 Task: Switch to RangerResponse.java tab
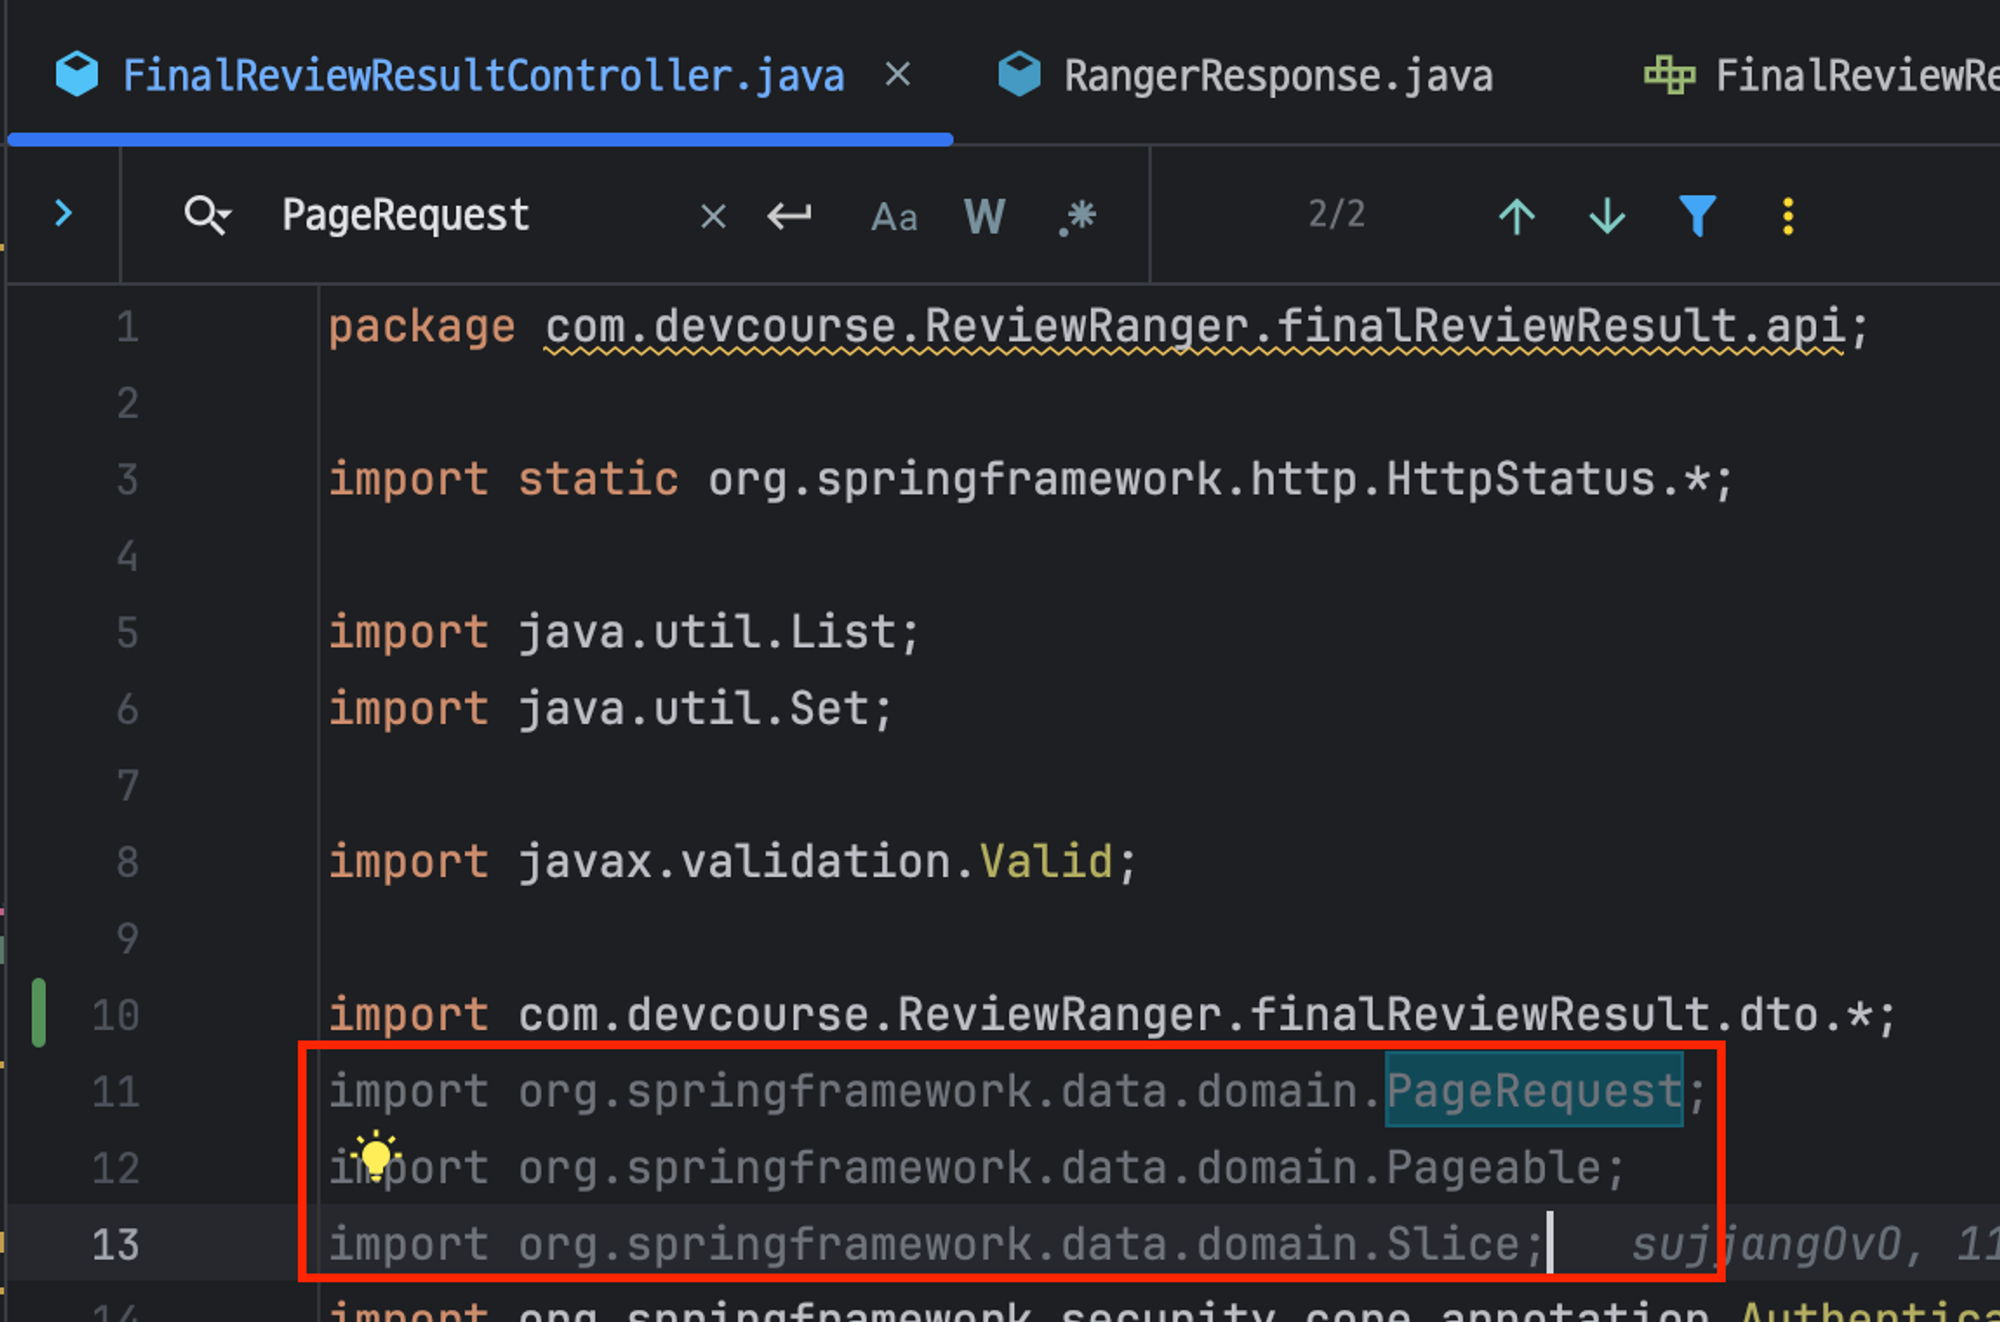click(1277, 76)
